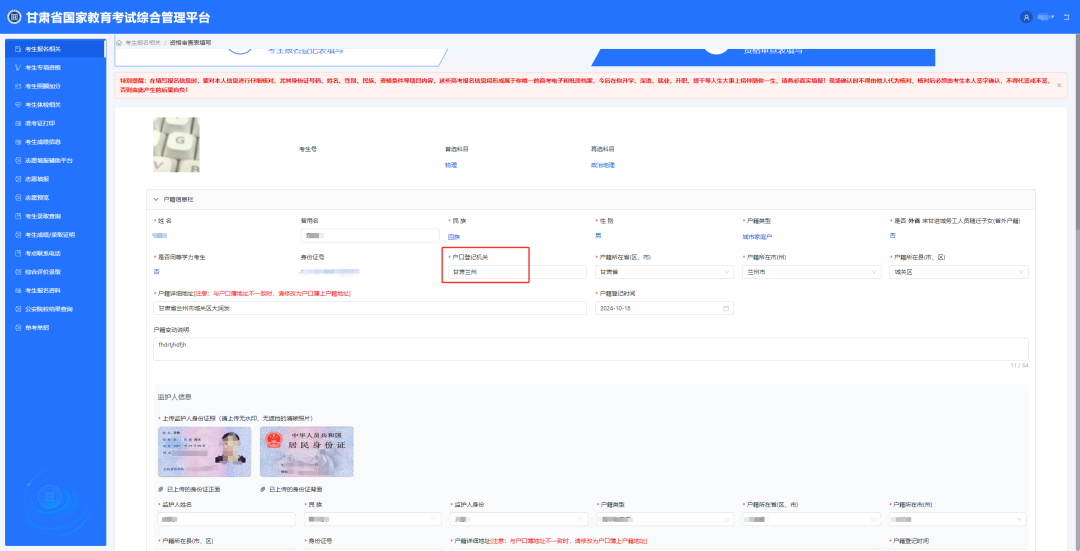
Task: Click the 考生报名相关 breadcrumb link
Action: 143,43
